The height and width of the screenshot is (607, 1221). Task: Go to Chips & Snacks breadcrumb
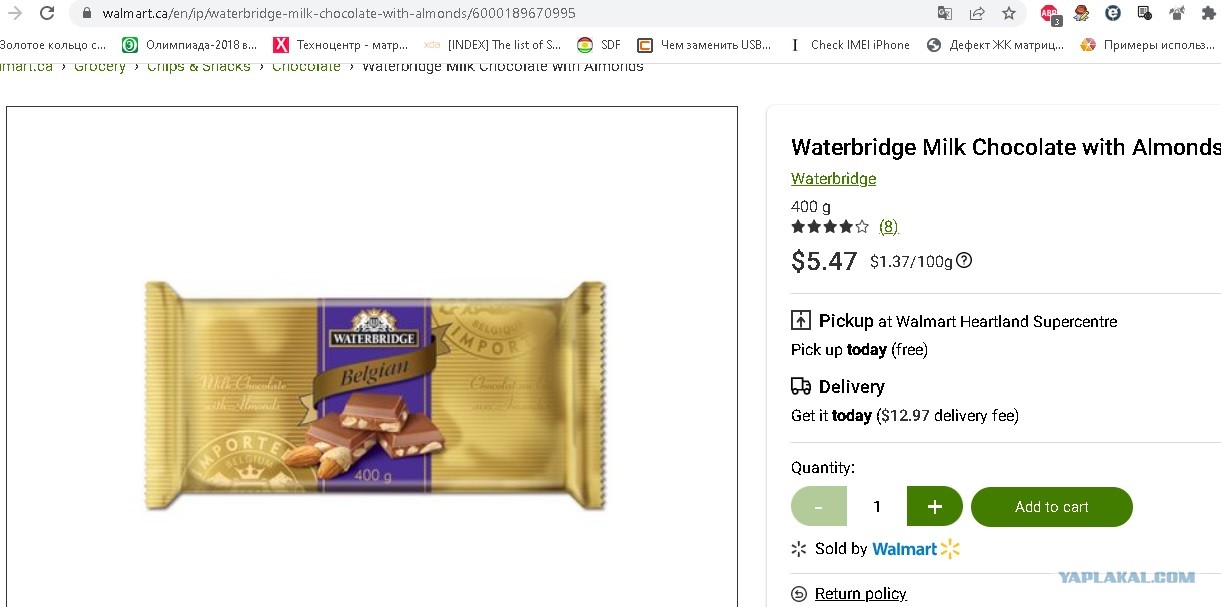point(199,66)
